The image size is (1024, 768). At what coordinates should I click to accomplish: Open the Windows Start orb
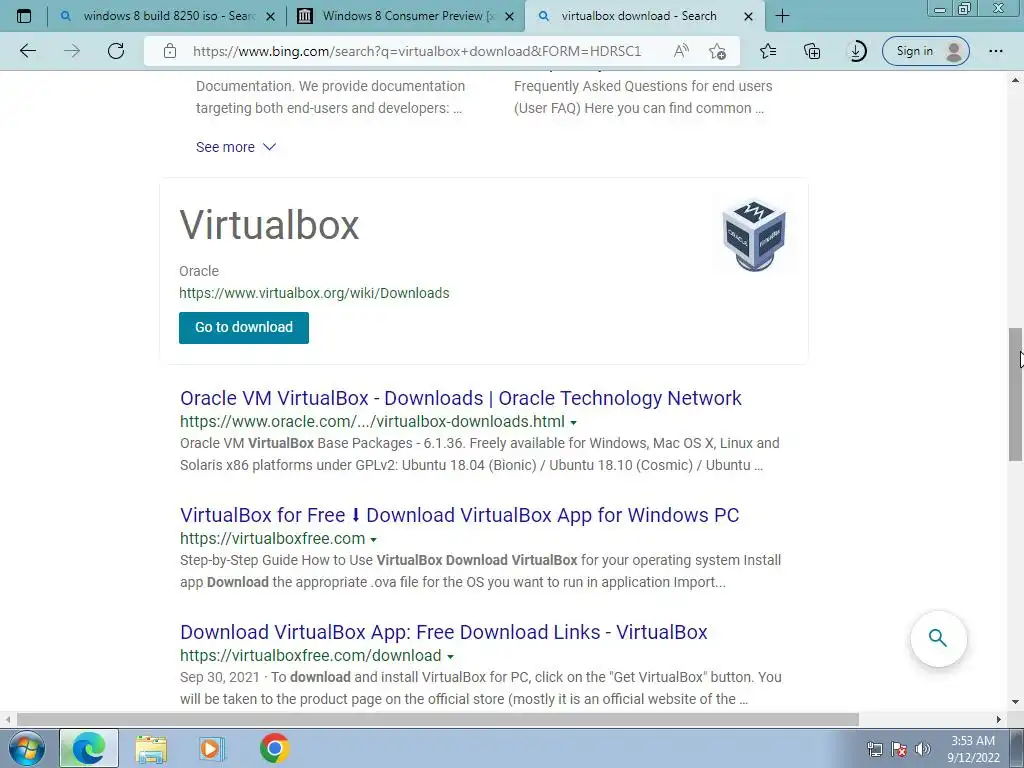pos(27,748)
